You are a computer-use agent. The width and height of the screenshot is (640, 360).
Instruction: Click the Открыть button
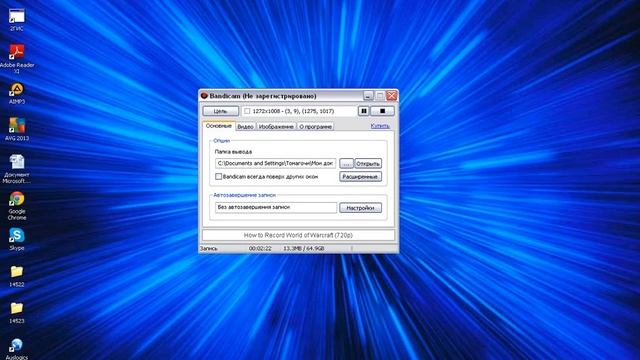pos(368,163)
